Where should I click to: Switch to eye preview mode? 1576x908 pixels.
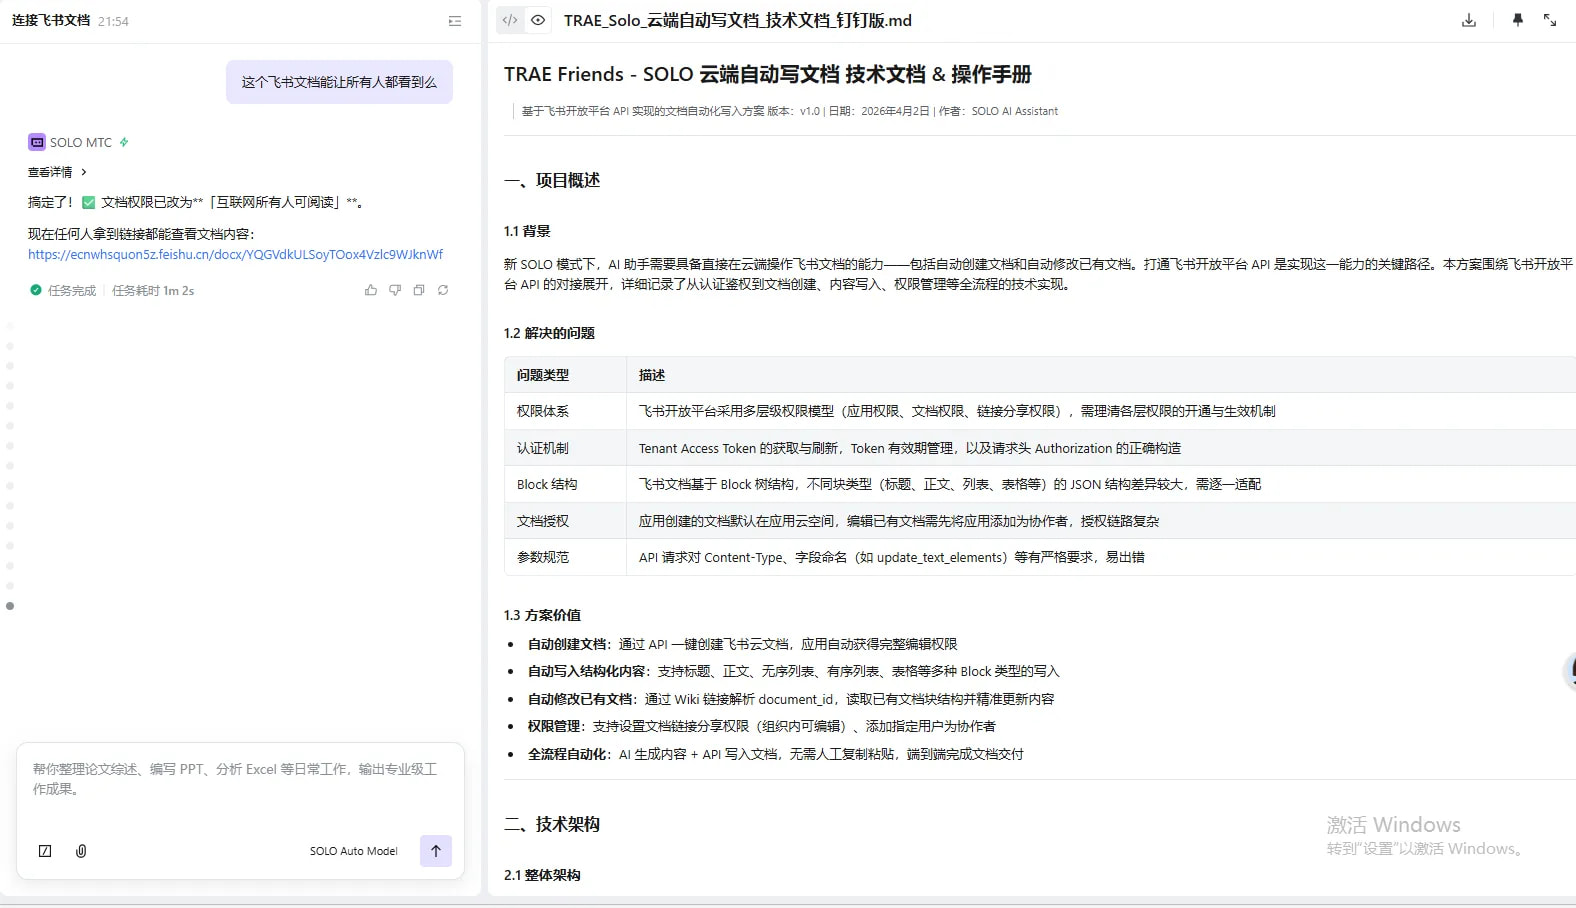click(x=538, y=20)
